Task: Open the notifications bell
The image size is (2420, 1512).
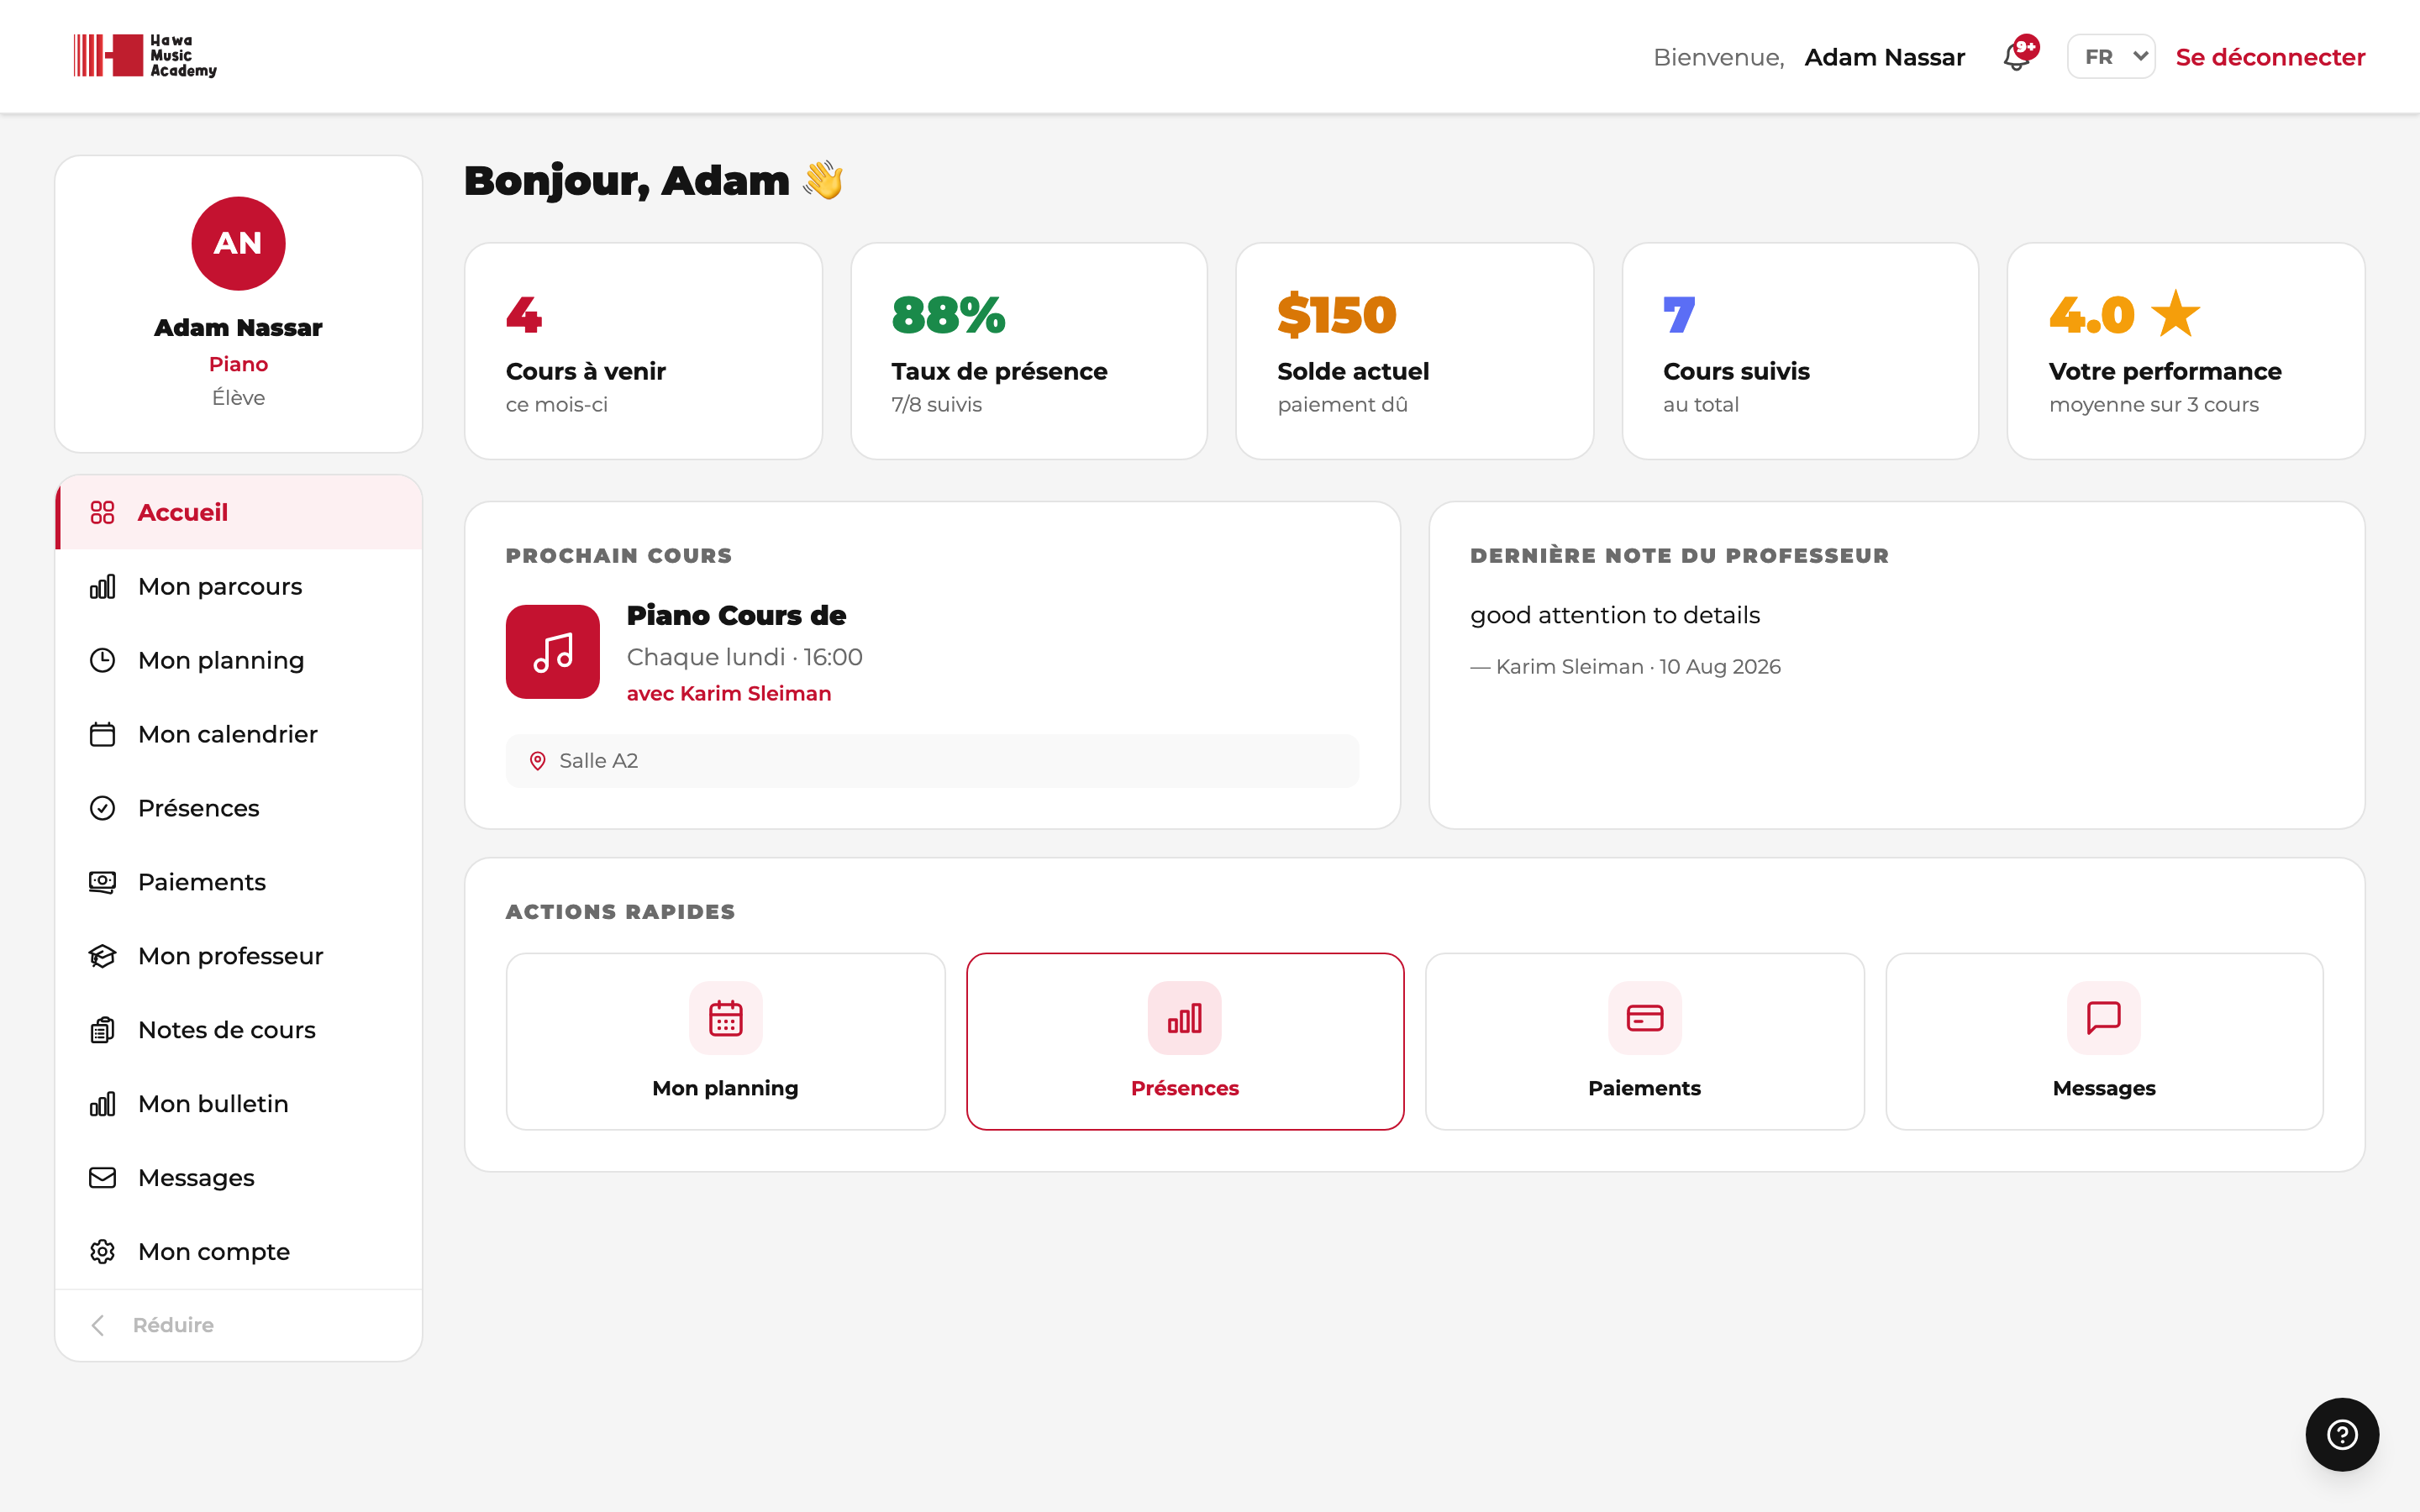Action: [2018, 56]
